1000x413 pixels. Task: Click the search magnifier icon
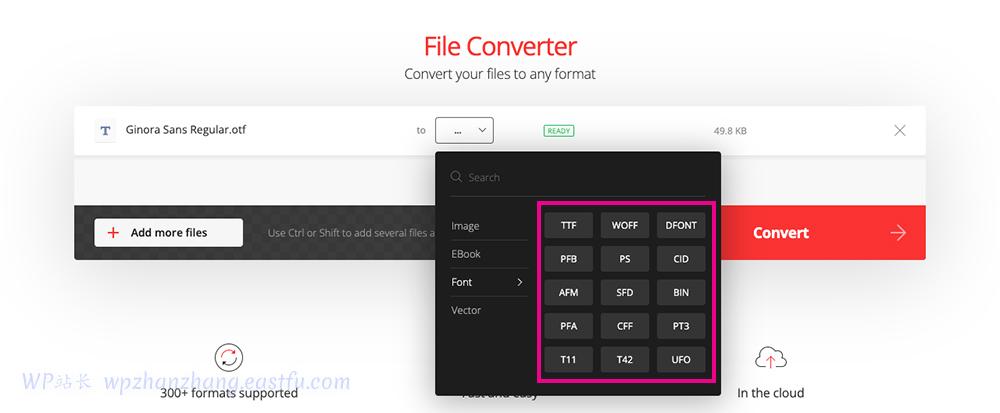tap(456, 177)
